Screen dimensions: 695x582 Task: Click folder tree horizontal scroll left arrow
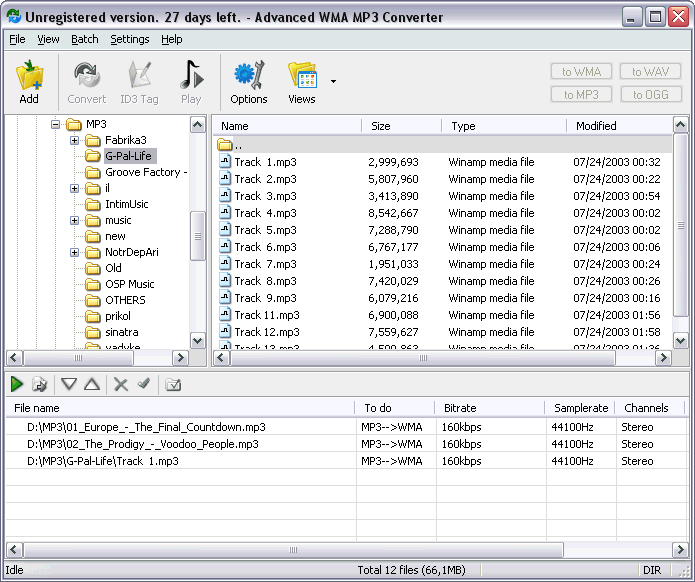(x=14, y=358)
